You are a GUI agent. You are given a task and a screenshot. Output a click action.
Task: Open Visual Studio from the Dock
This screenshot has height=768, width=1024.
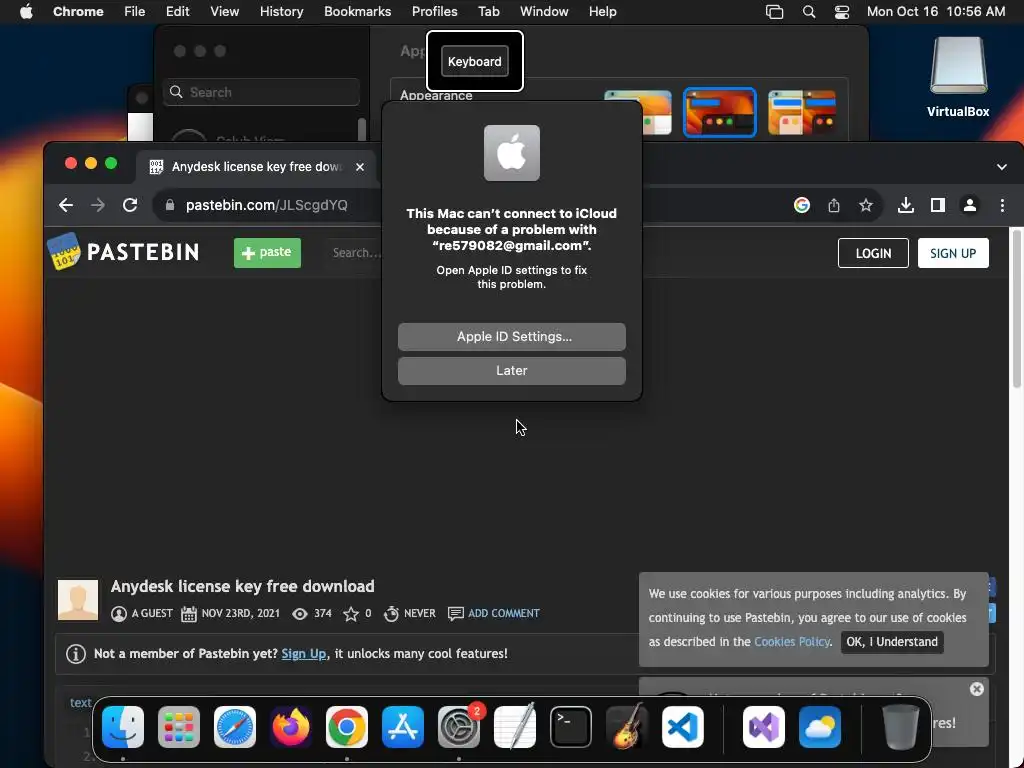tap(763, 727)
